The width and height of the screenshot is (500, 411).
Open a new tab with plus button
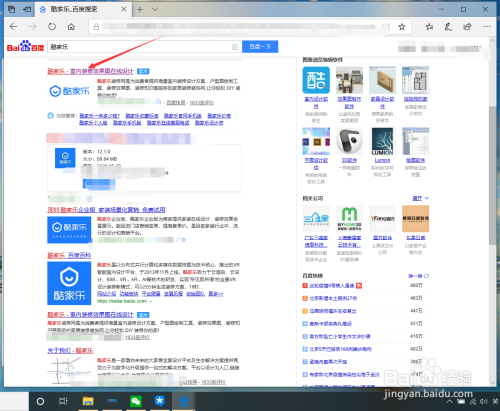click(140, 9)
